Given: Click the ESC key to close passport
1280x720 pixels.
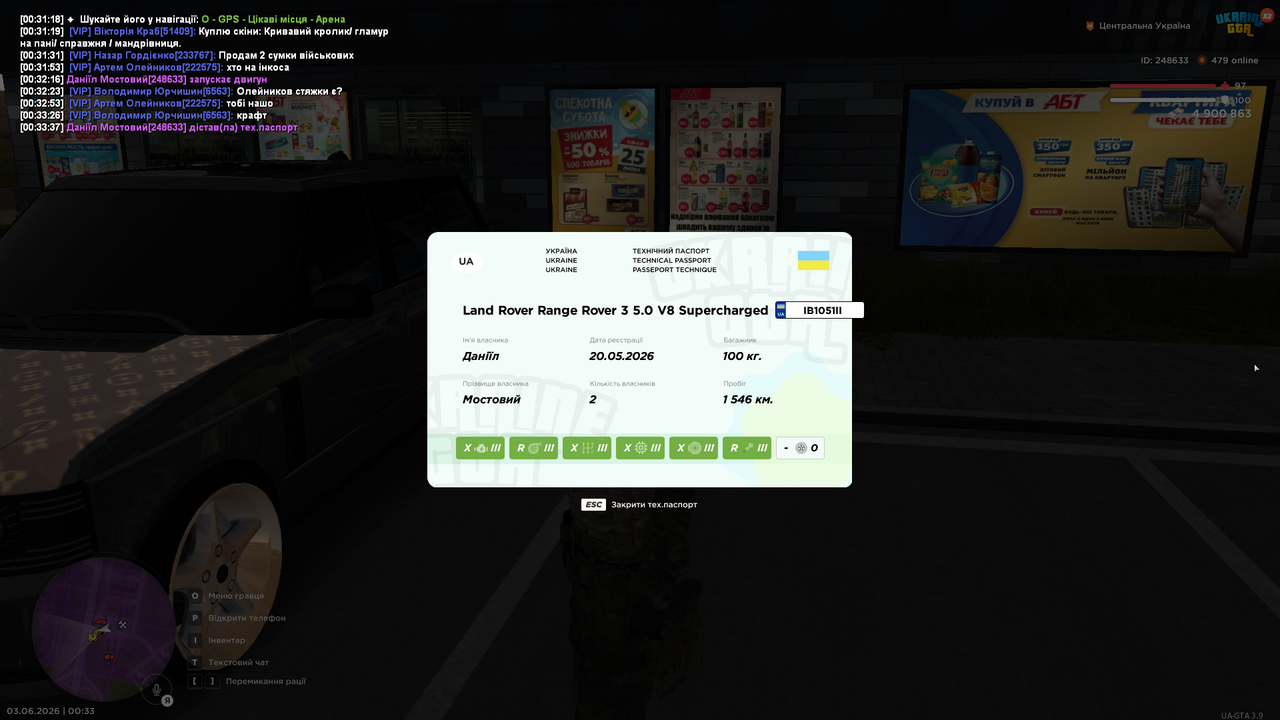Looking at the screenshot, I should 594,505.
